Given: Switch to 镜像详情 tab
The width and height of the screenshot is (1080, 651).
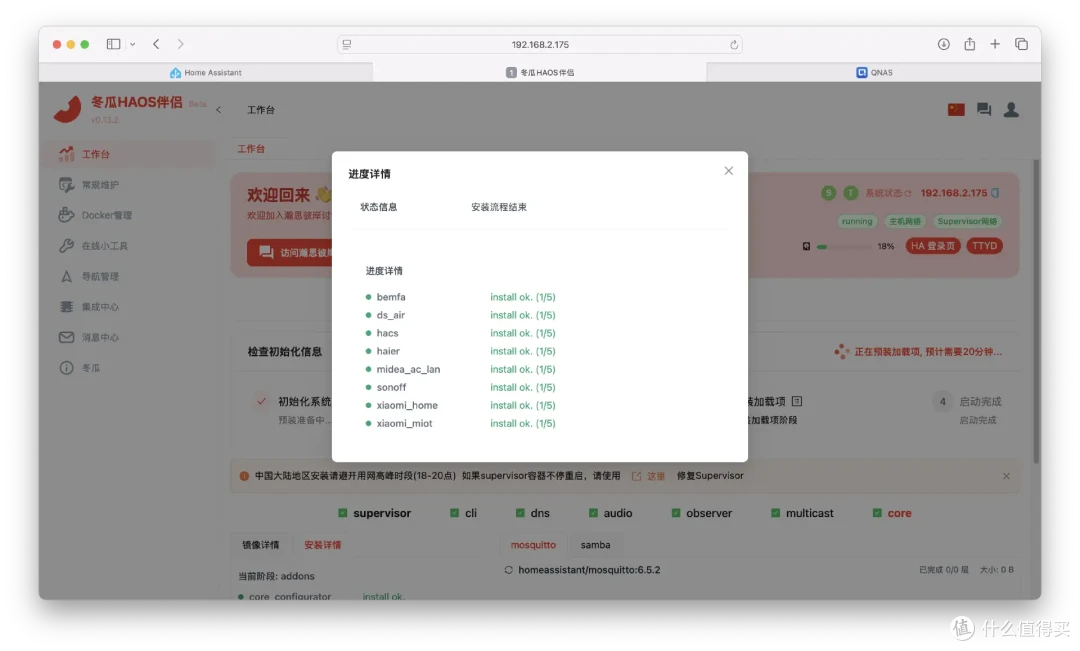Looking at the screenshot, I should (261, 545).
